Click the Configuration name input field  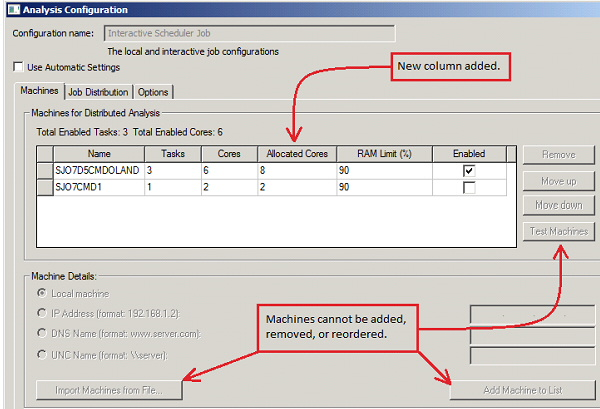pos(249,33)
